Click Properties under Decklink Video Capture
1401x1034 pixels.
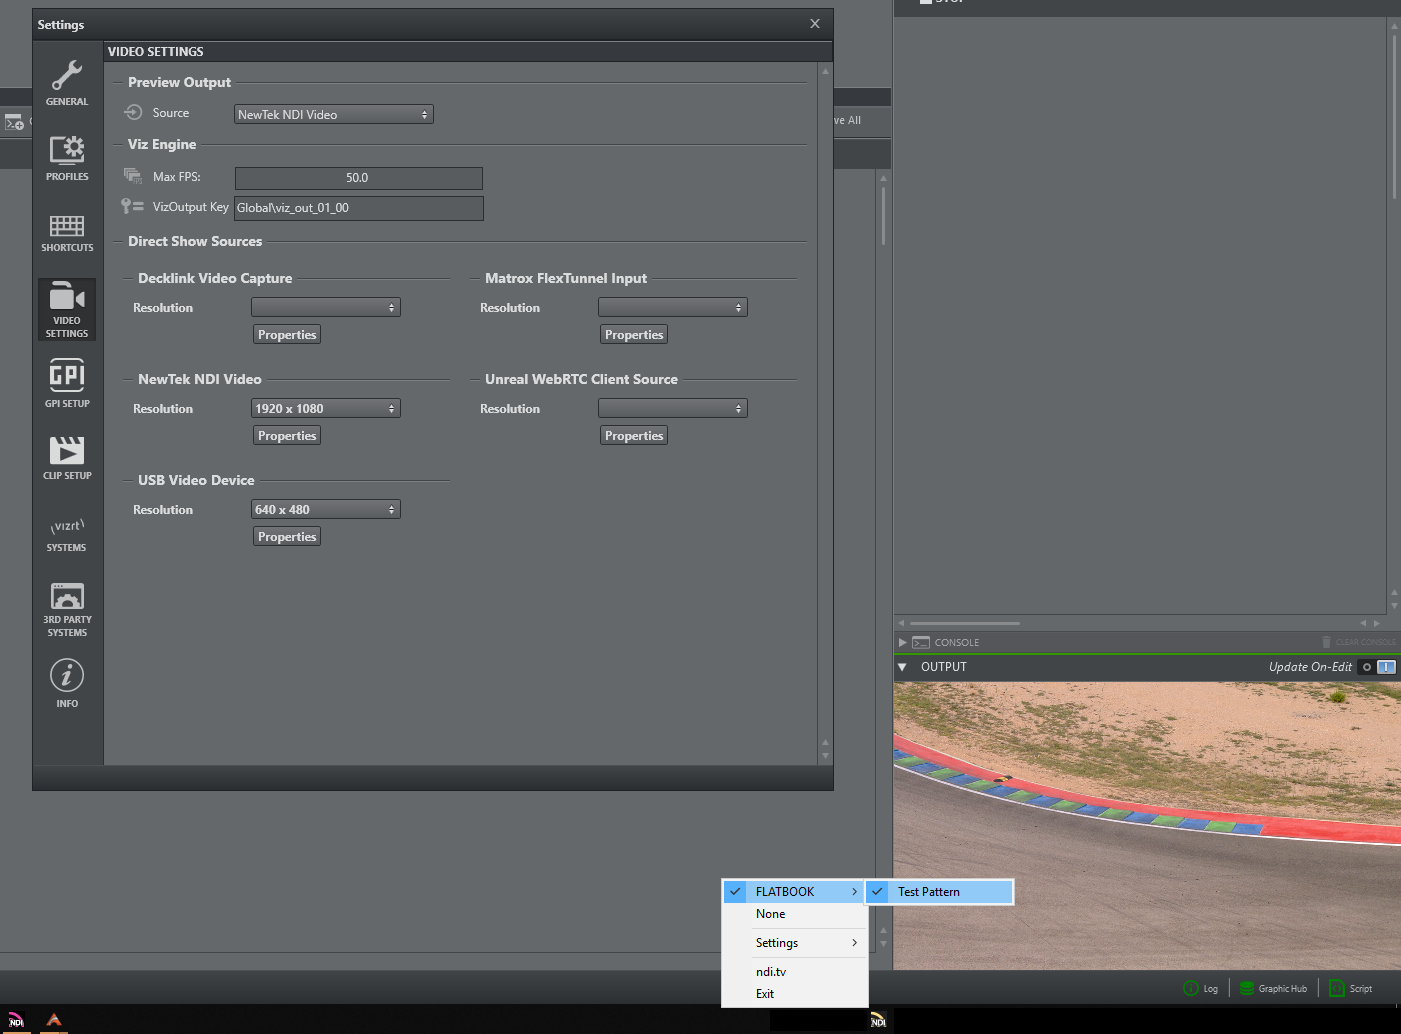(x=287, y=335)
